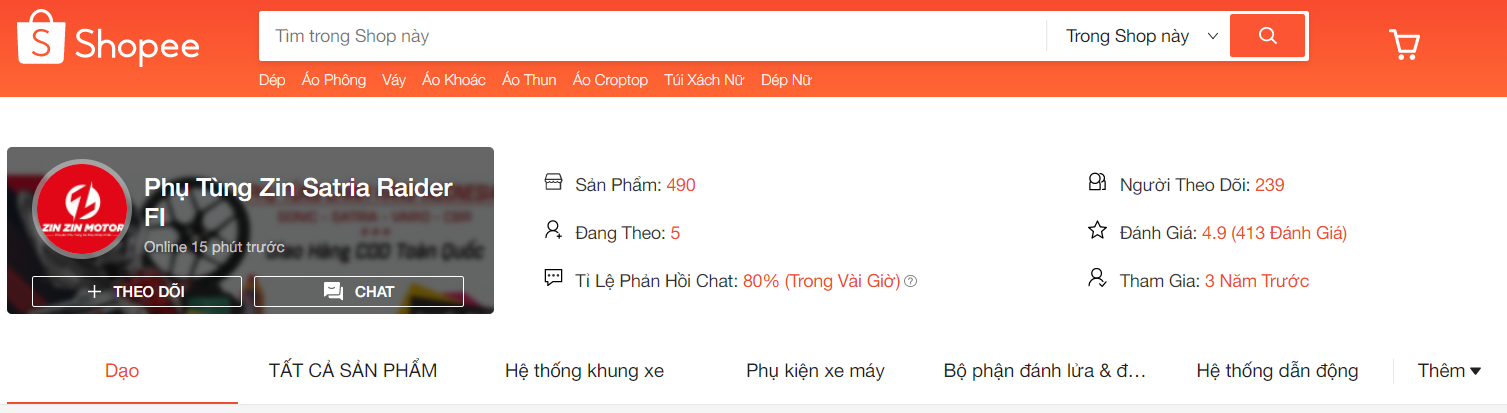The image size is (1507, 413).
Task: Expand the Thêm category menu
Action: 1449,371
